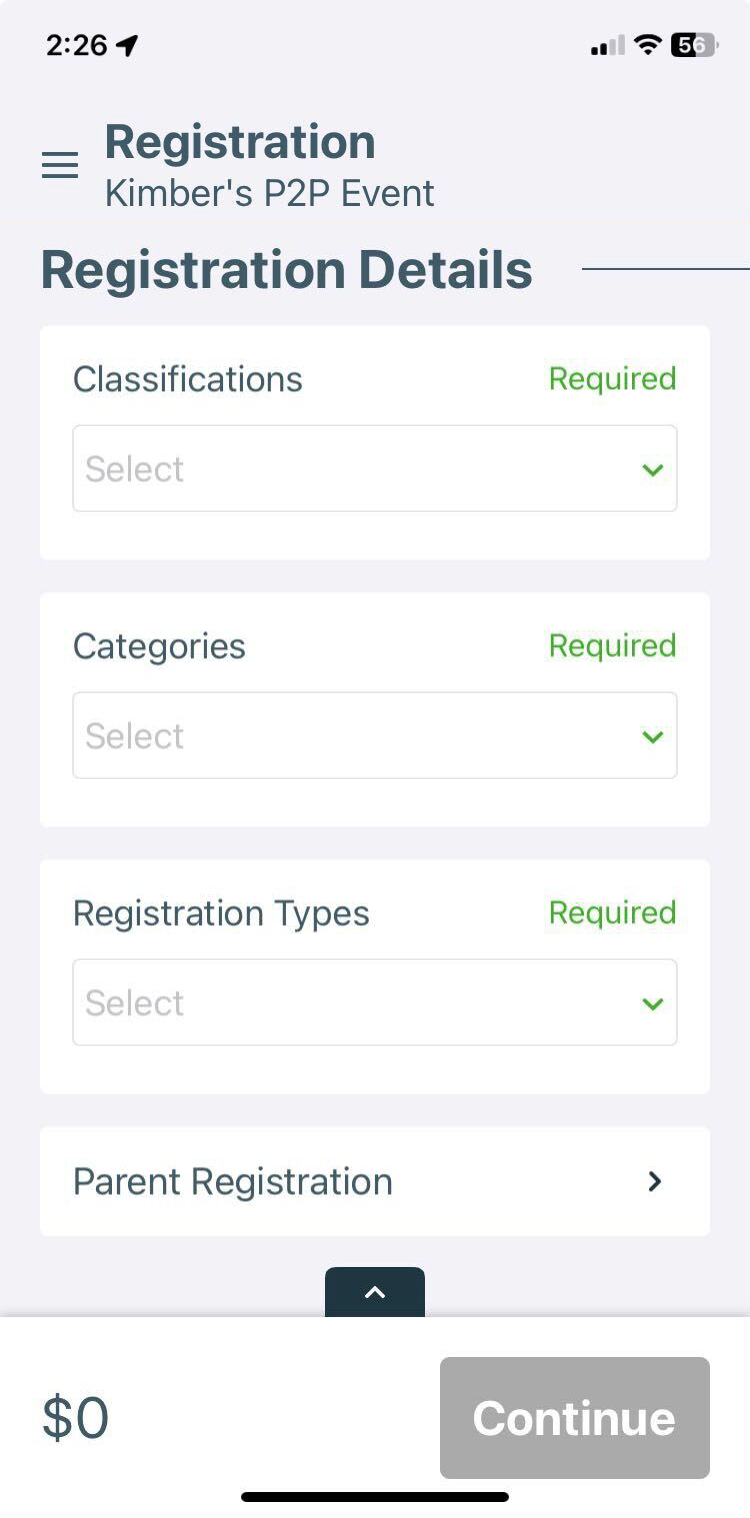Open the Registration Types Select dropdown
This screenshot has height=1518, width=750.
[360, 1003]
